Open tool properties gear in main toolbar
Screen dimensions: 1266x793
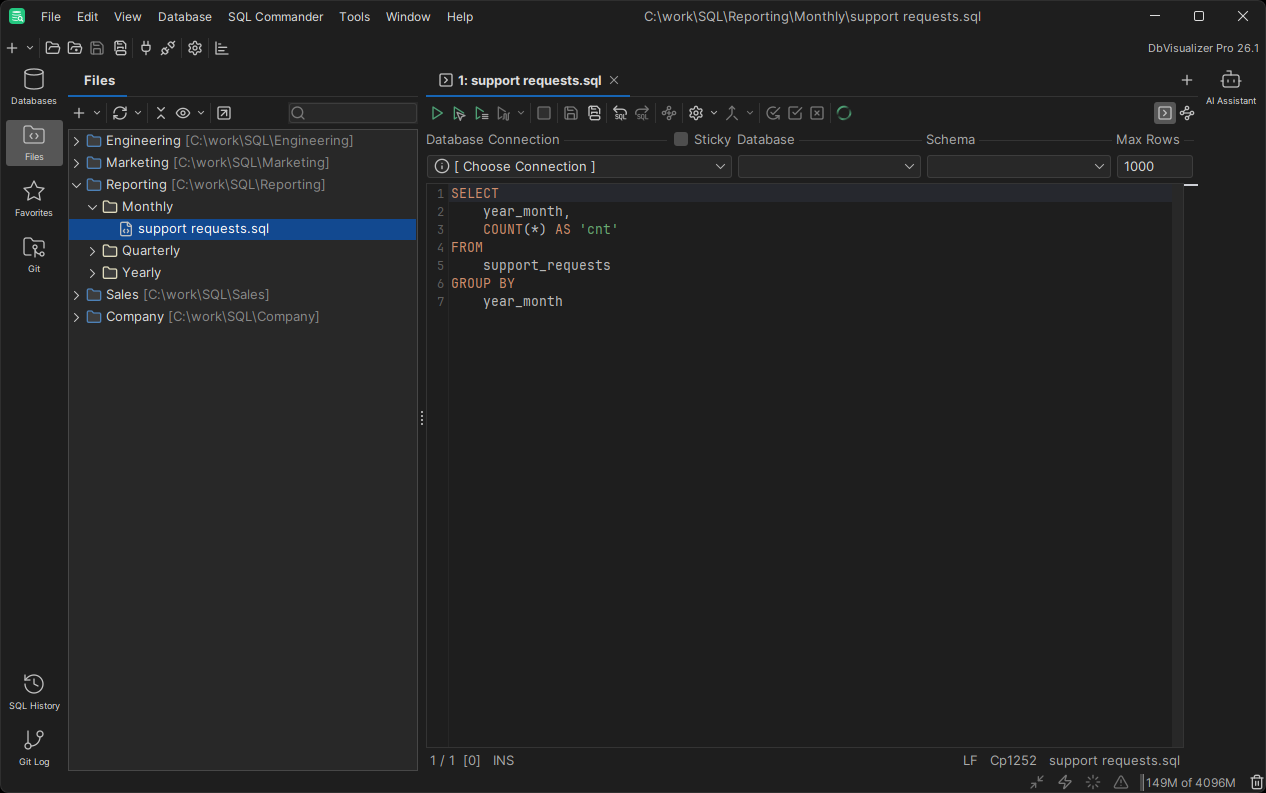[x=195, y=48]
